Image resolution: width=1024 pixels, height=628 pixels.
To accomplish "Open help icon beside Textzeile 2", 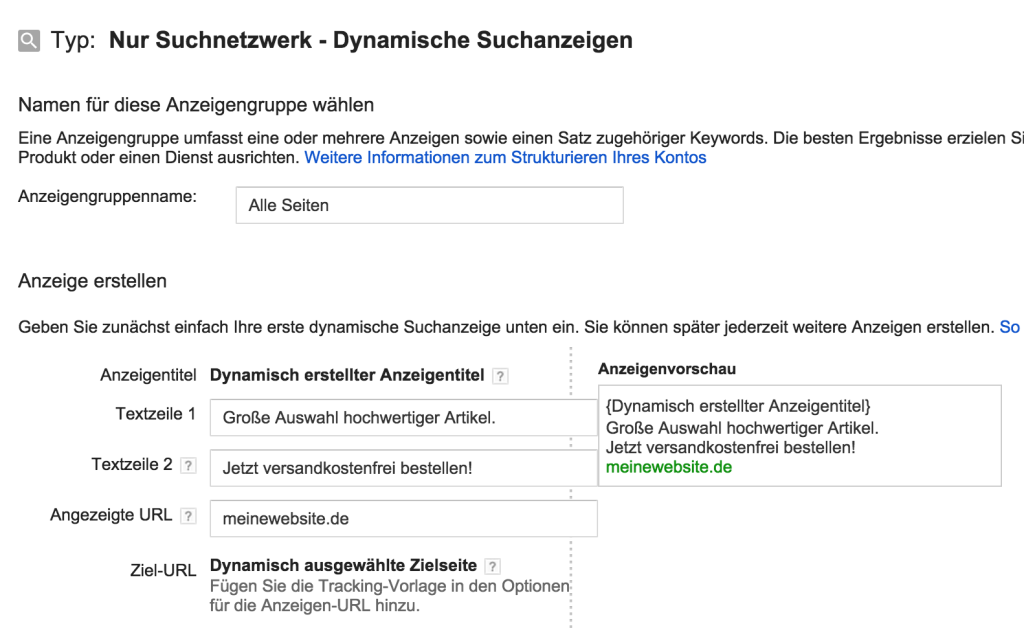I will [x=188, y=465].
